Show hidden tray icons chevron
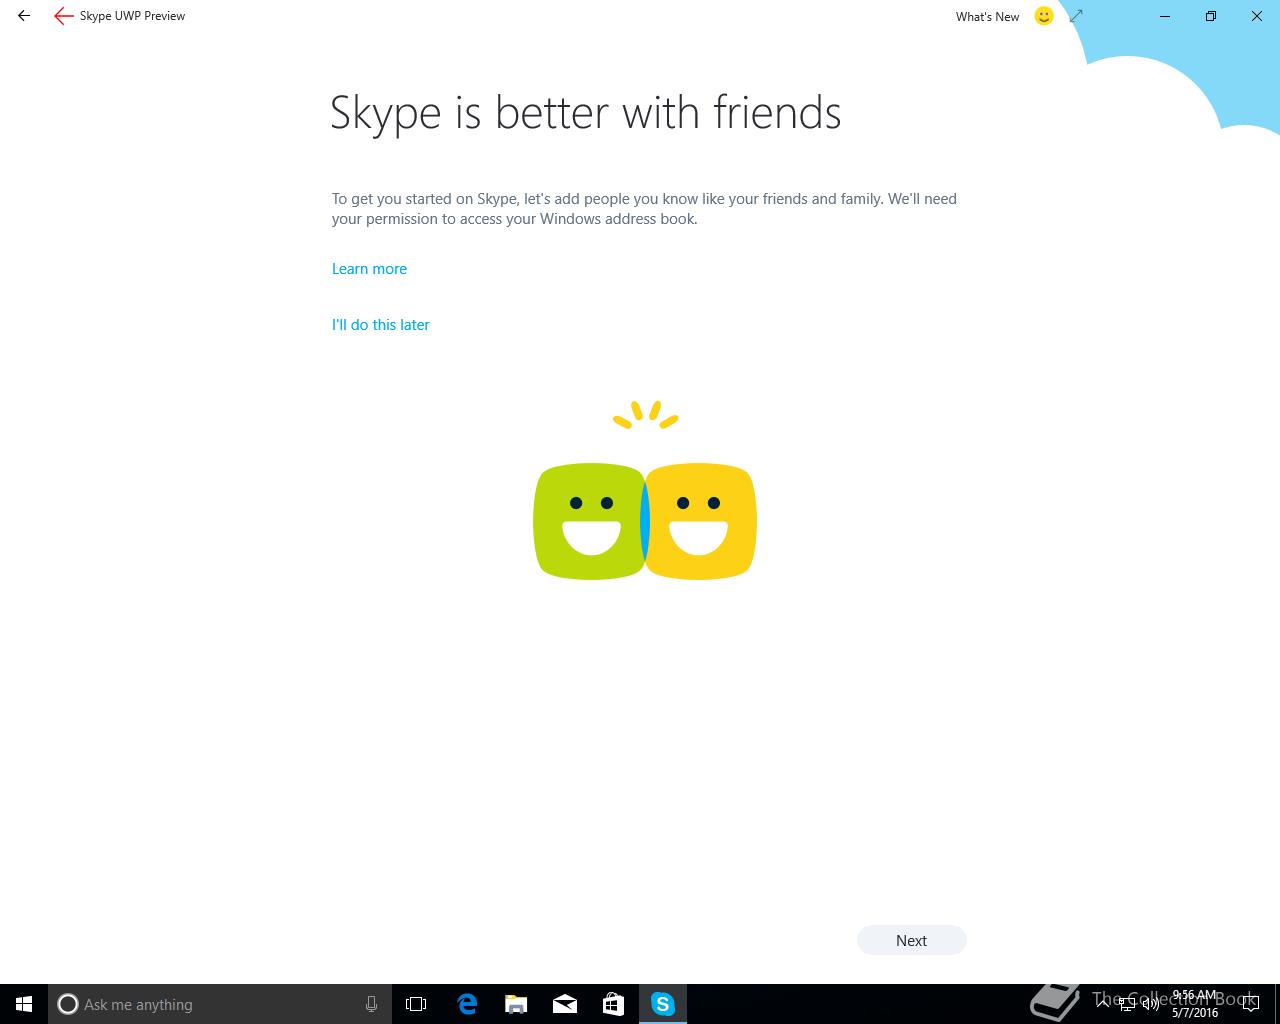The image size is (1280, 1024). (1104, 1004)
